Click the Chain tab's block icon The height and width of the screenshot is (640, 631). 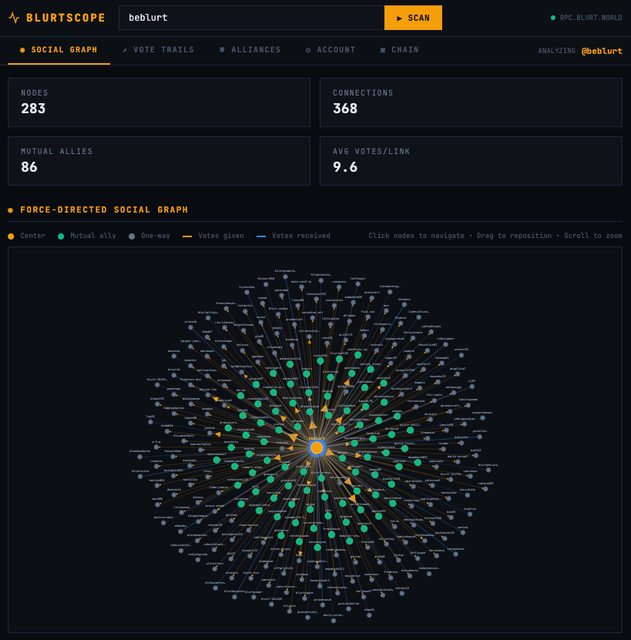pos(383,50)
